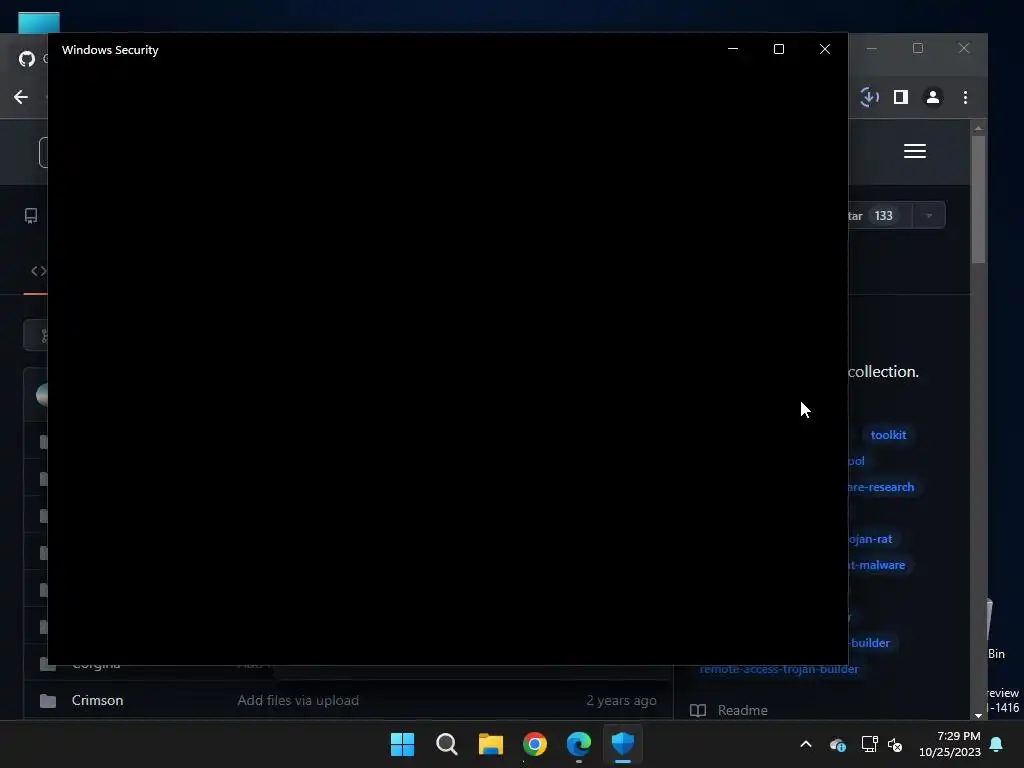This screenshot has height=768, width=1024.
Task: Maximize the Windows Security window
Action: [x=778, y=49]
